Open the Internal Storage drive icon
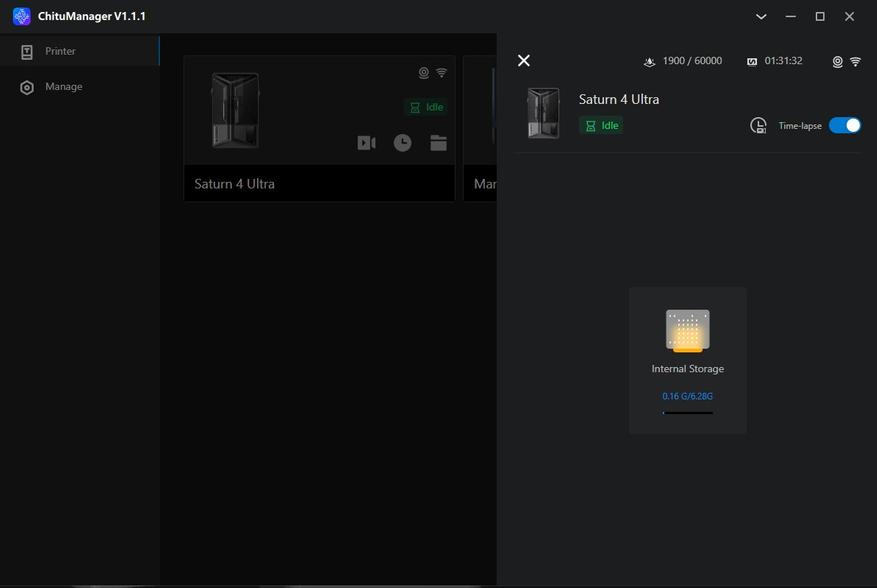Image resolution: width=877 pixels, height=588 pixels. click(x=687, y=331)
